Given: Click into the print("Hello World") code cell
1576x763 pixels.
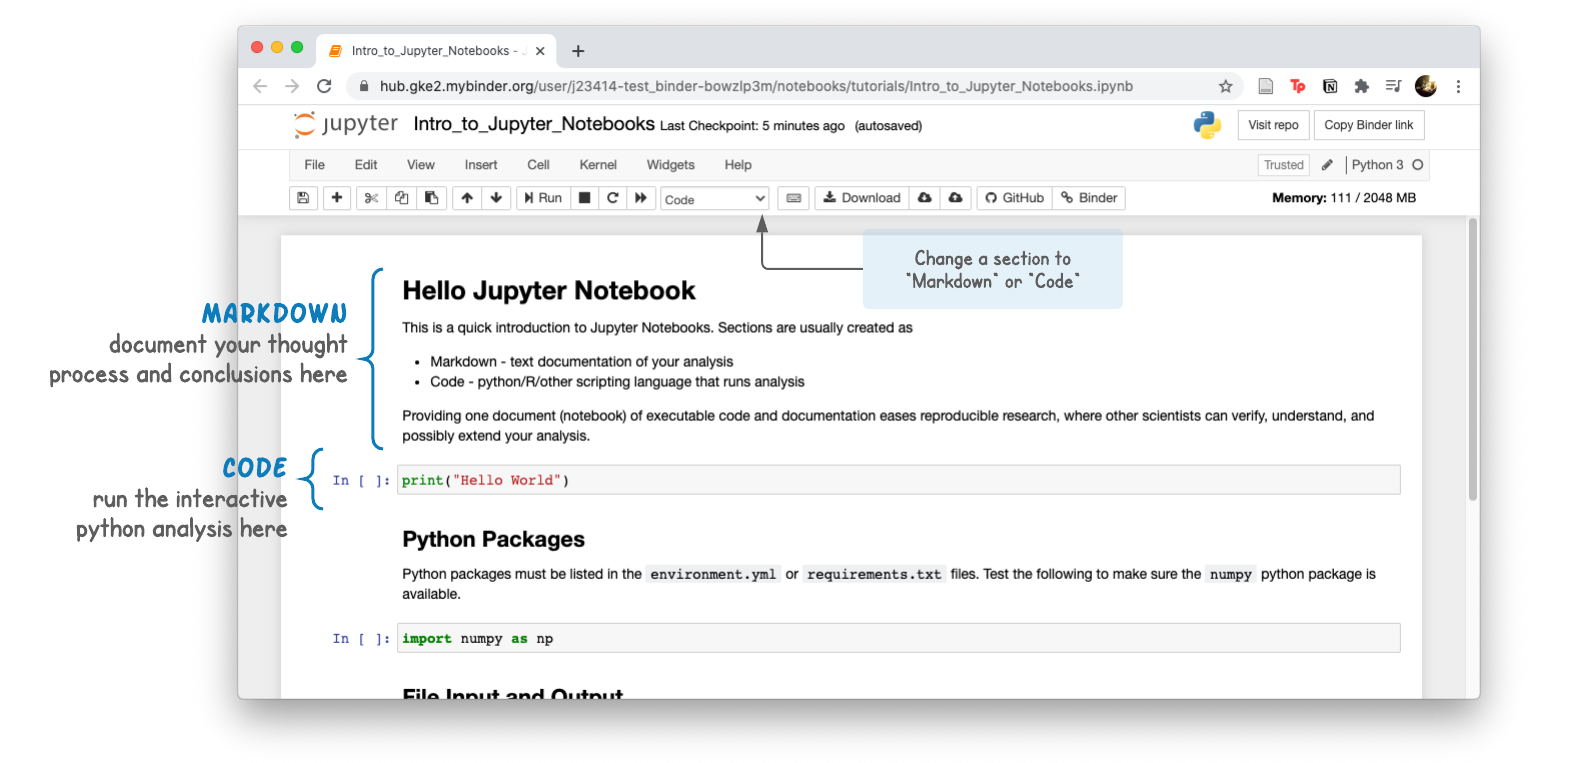Looking at the screenshot, I should [898, 480].
